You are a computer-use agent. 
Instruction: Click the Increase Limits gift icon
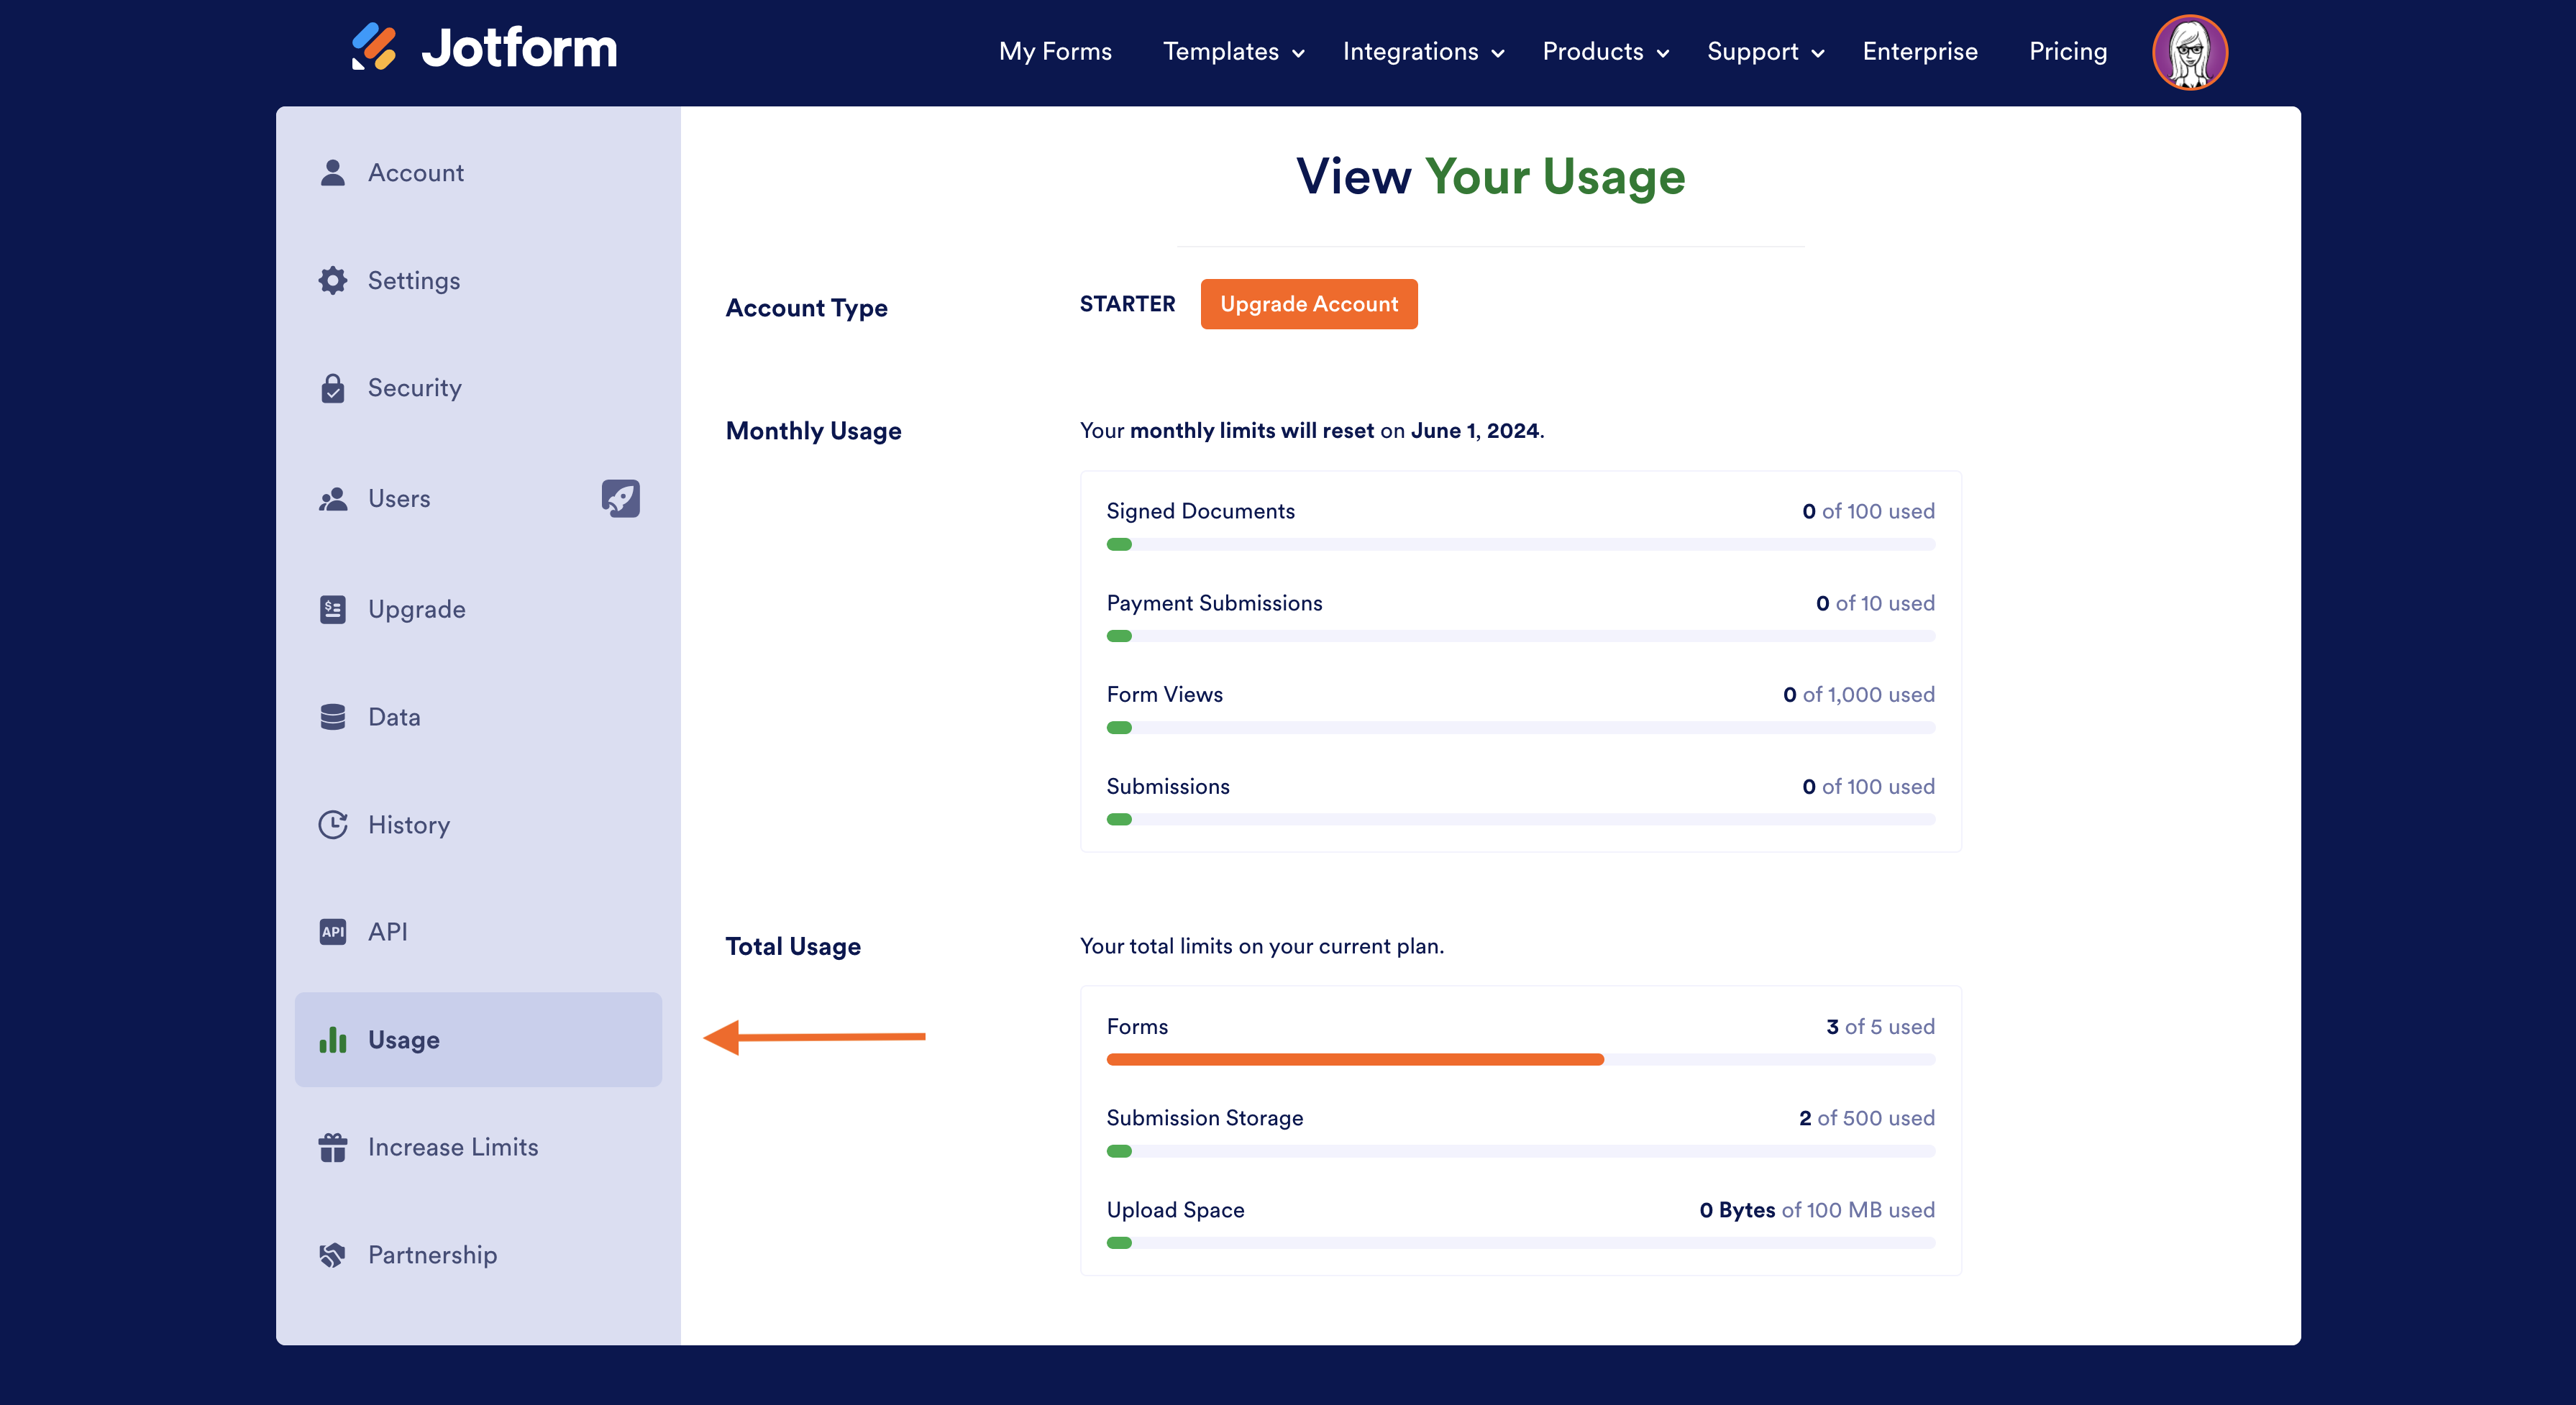[333, 1147]
